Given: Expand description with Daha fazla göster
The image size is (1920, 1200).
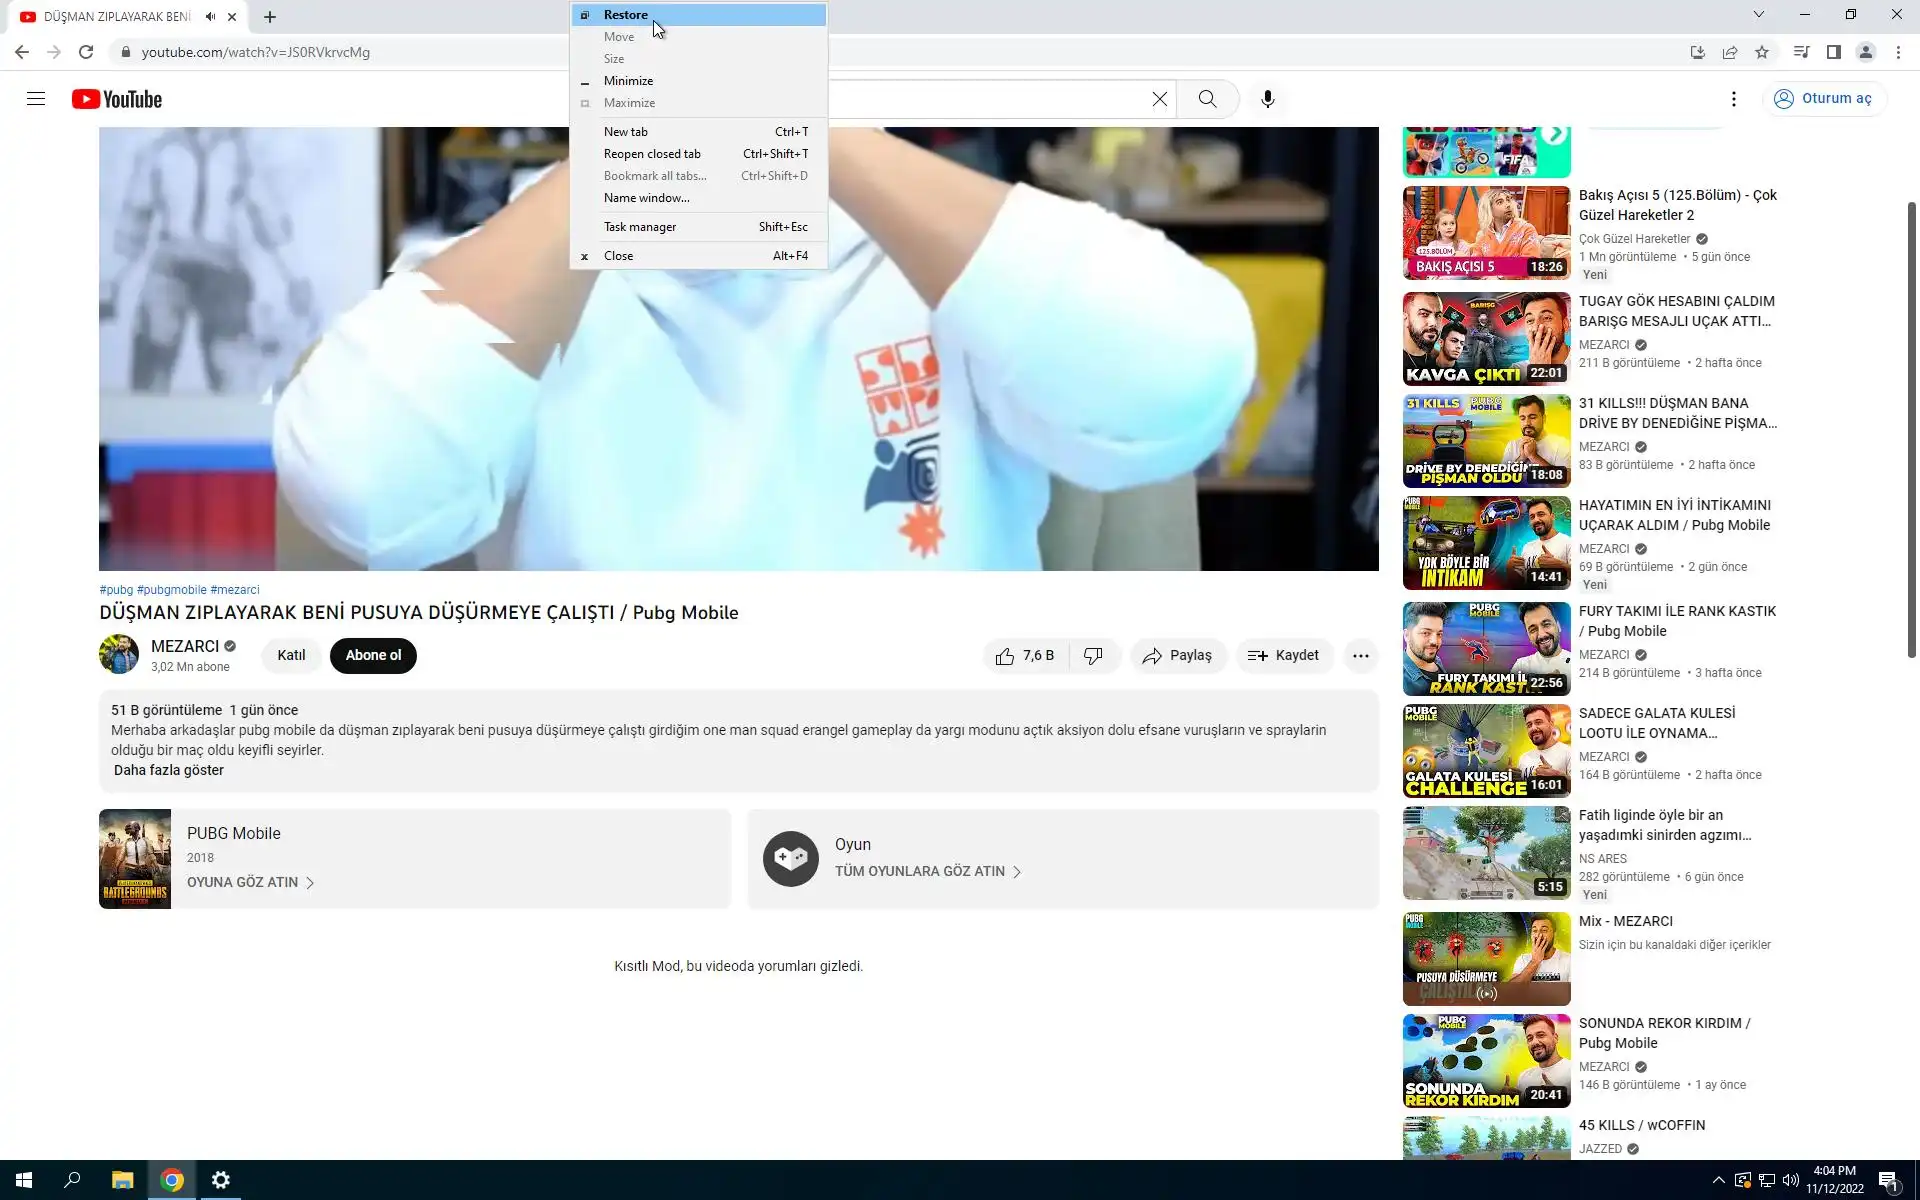Looking at the screenshot, I should (x=169, y=770).
